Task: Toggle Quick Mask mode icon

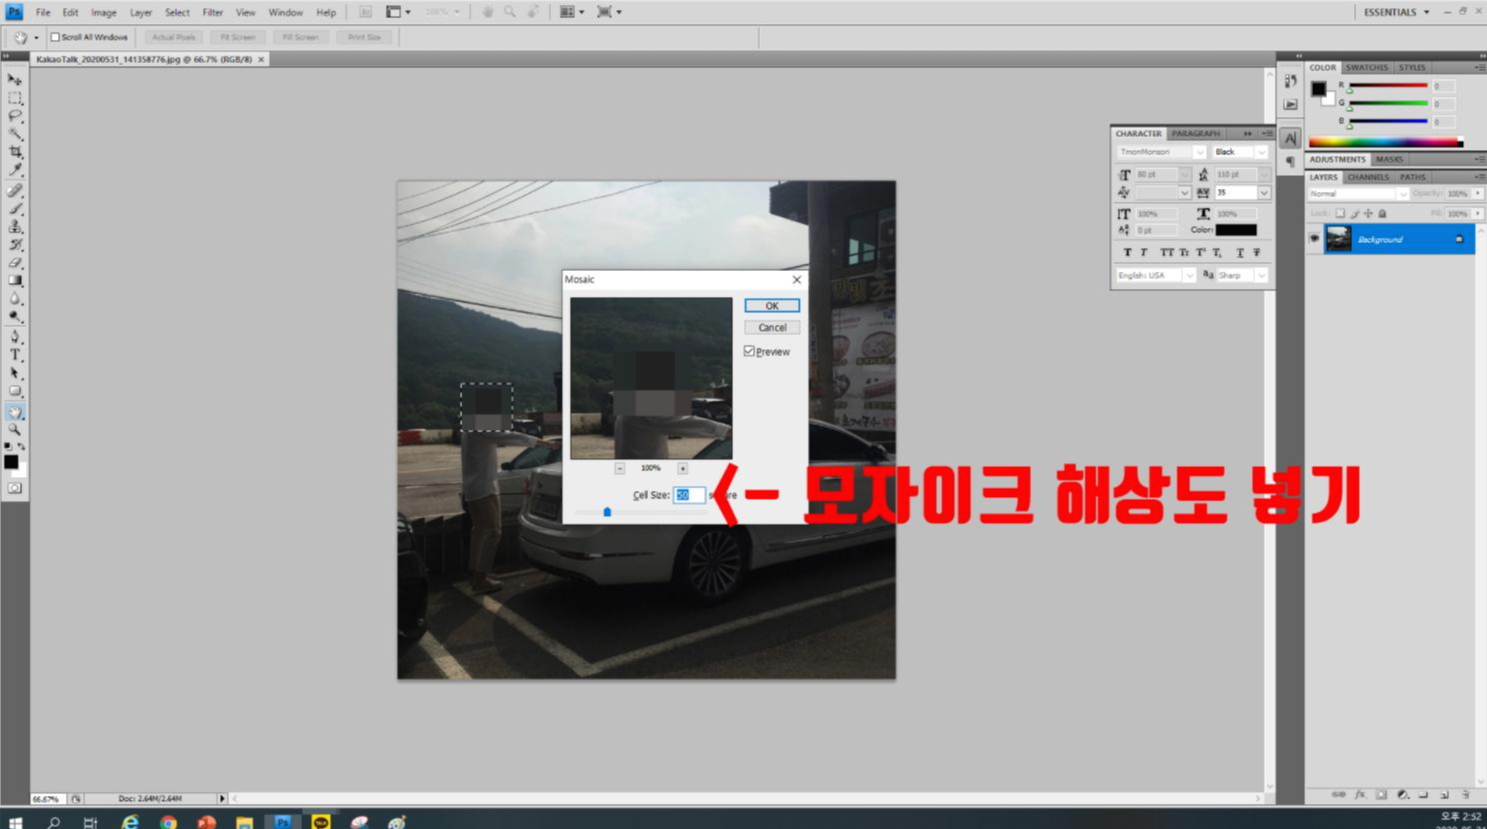Action: (15, 488)
